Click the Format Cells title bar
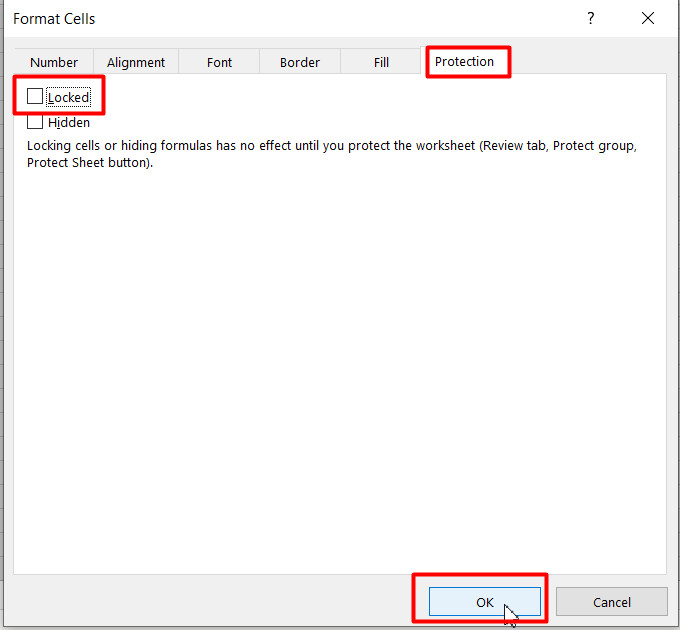Image resolution: width=680 pixels, height=630 pixels. pyautogui.click(x=295, y=19)
